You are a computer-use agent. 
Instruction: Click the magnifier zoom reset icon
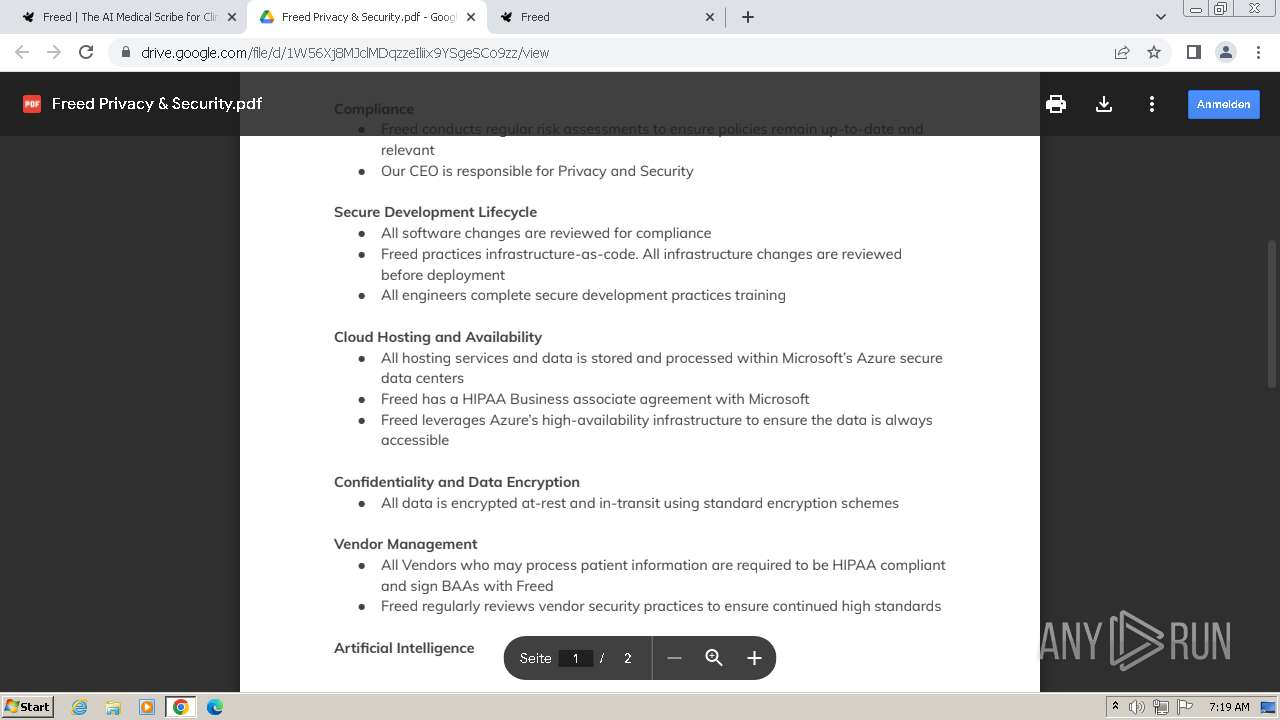point(714,658)
